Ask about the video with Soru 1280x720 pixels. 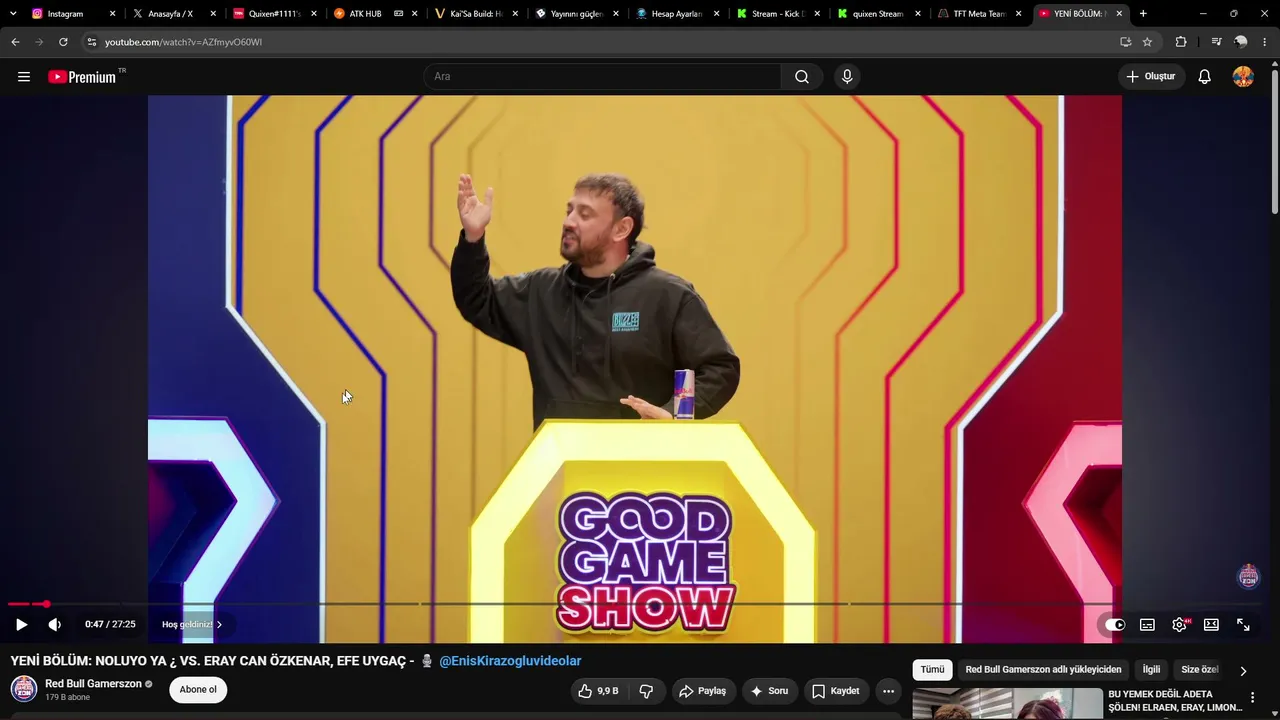click(769, 691)
